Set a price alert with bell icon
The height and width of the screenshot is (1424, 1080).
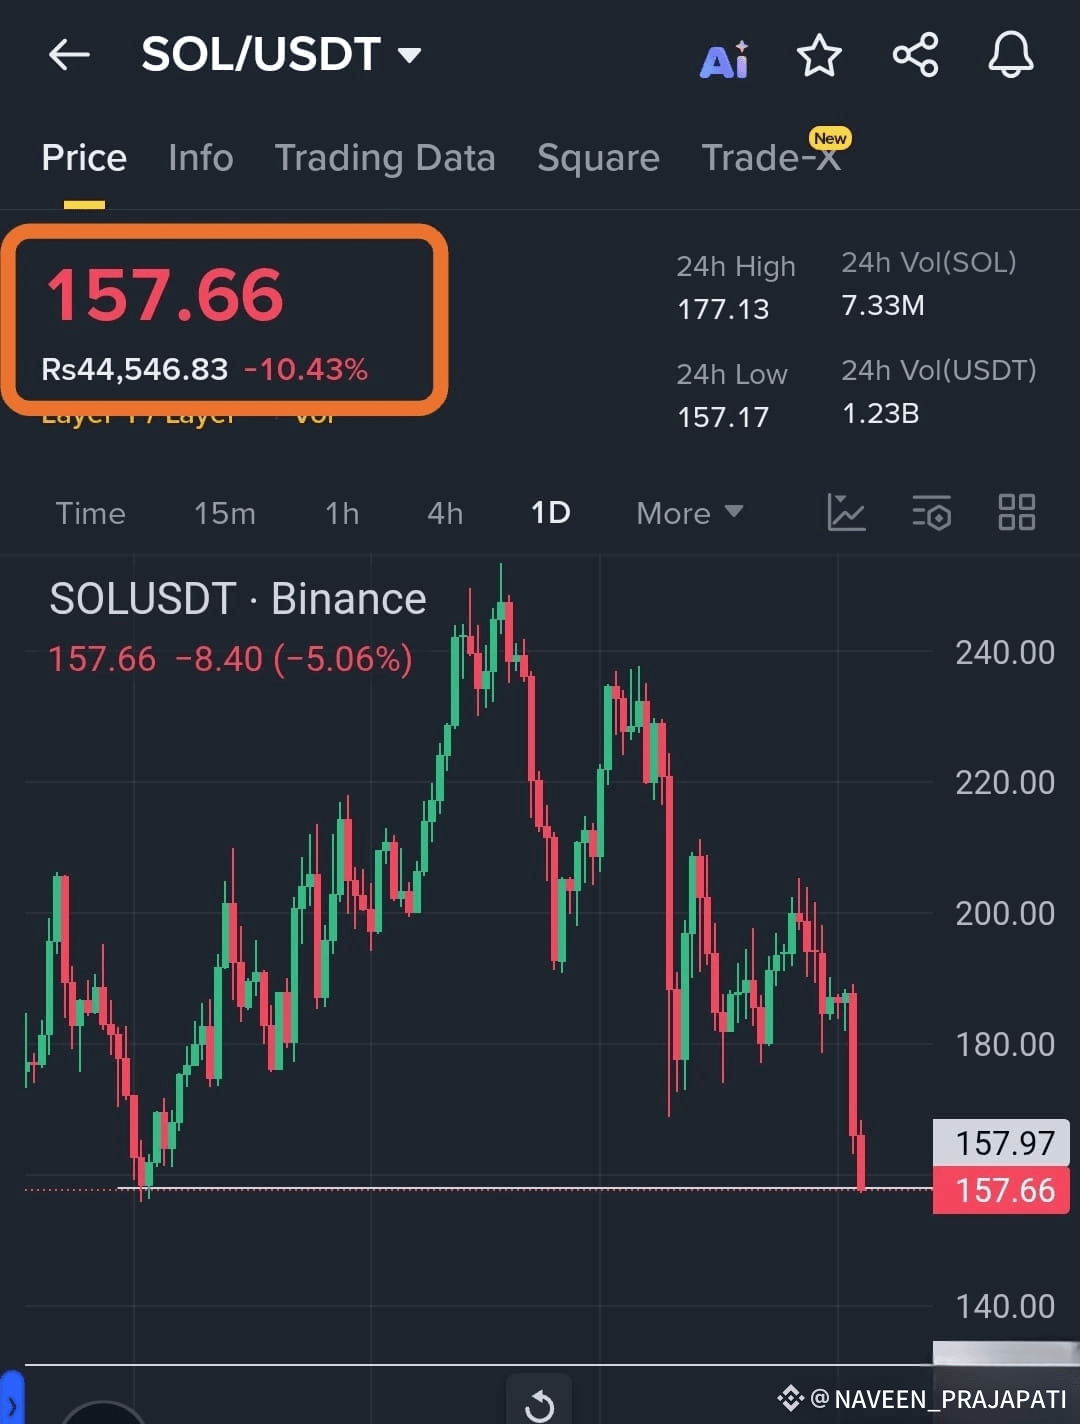1011,55
